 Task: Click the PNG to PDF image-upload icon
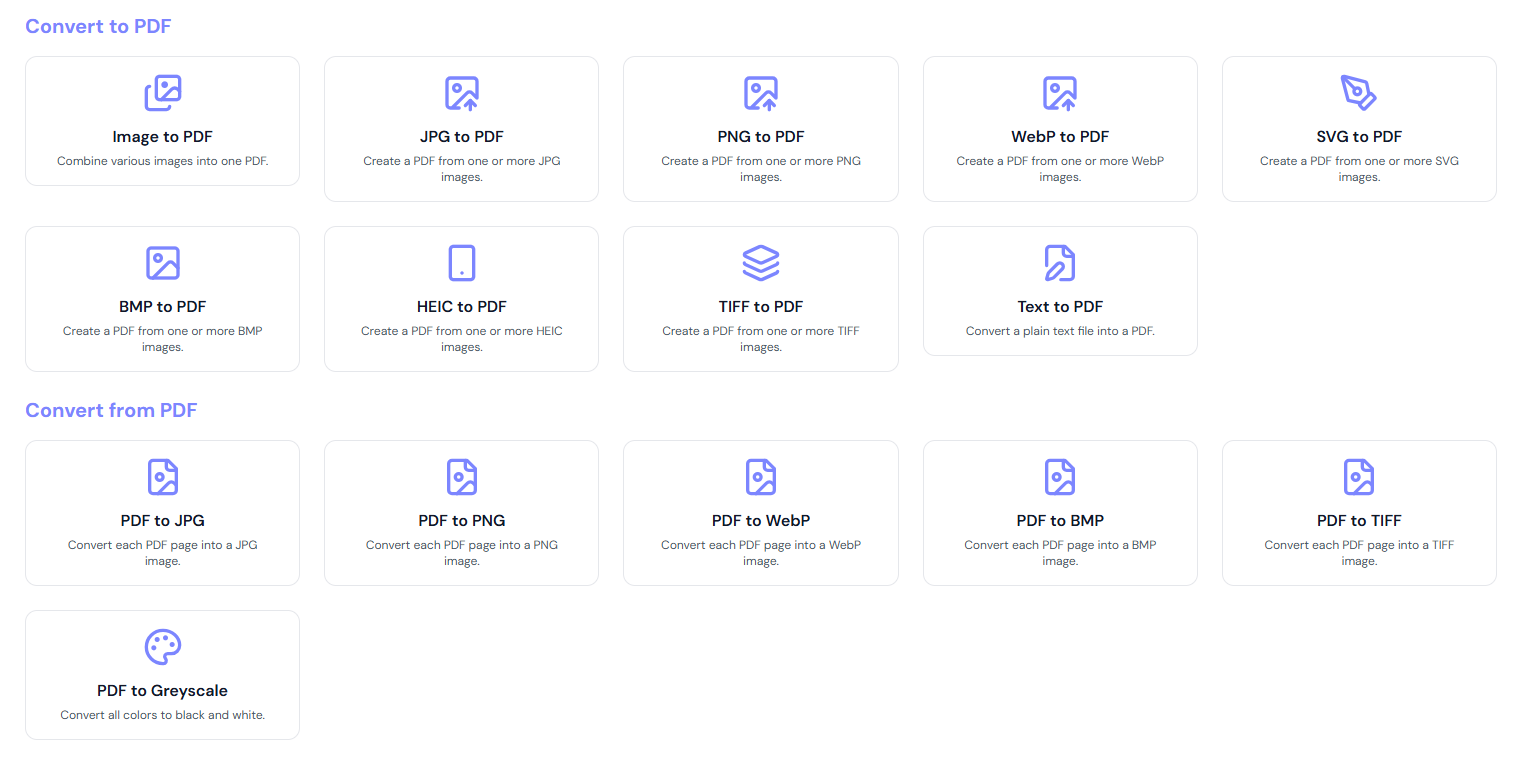(760, 93)
